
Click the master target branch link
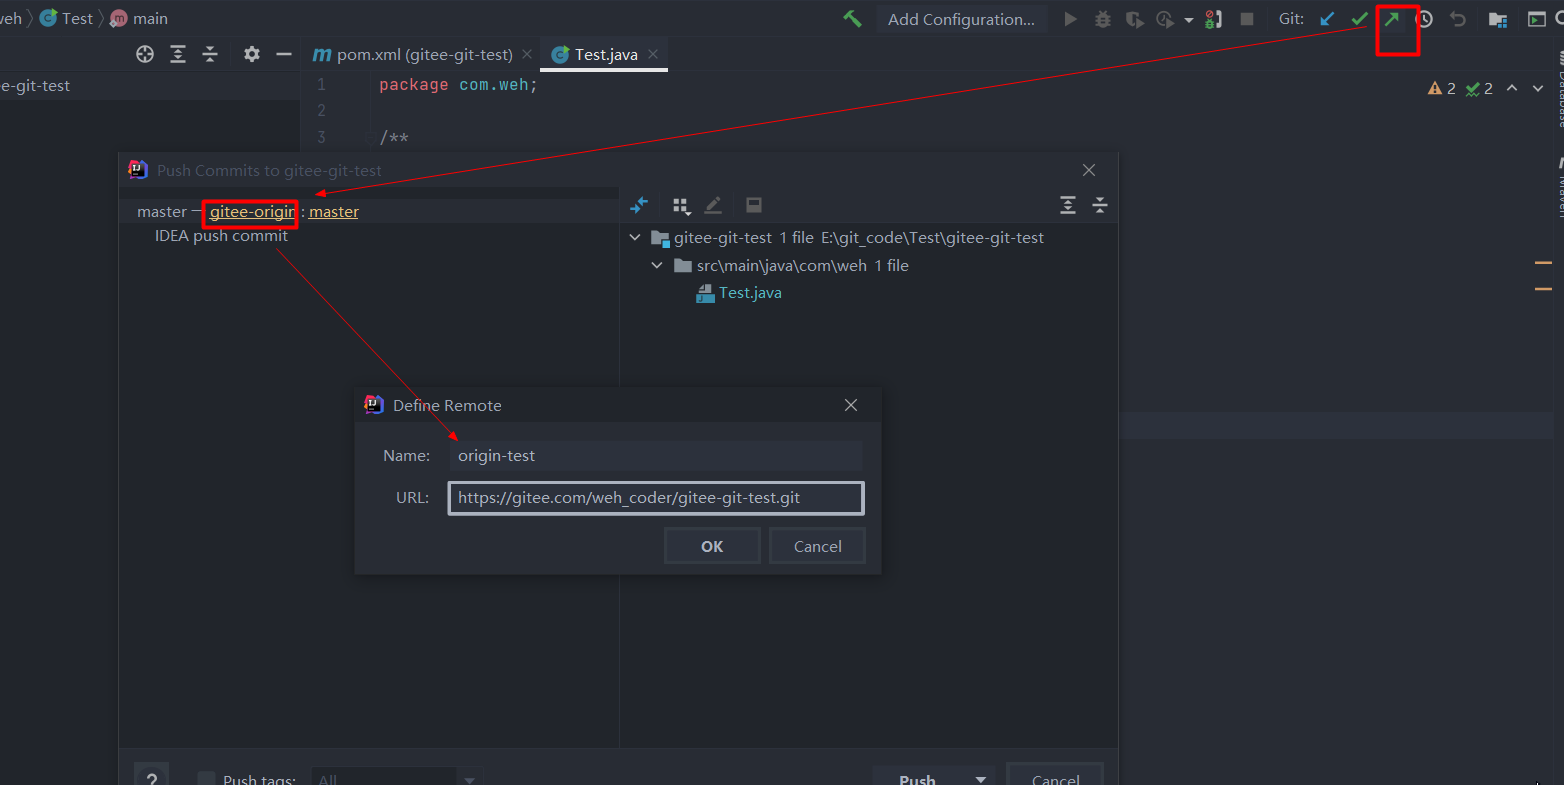point(333,212)
